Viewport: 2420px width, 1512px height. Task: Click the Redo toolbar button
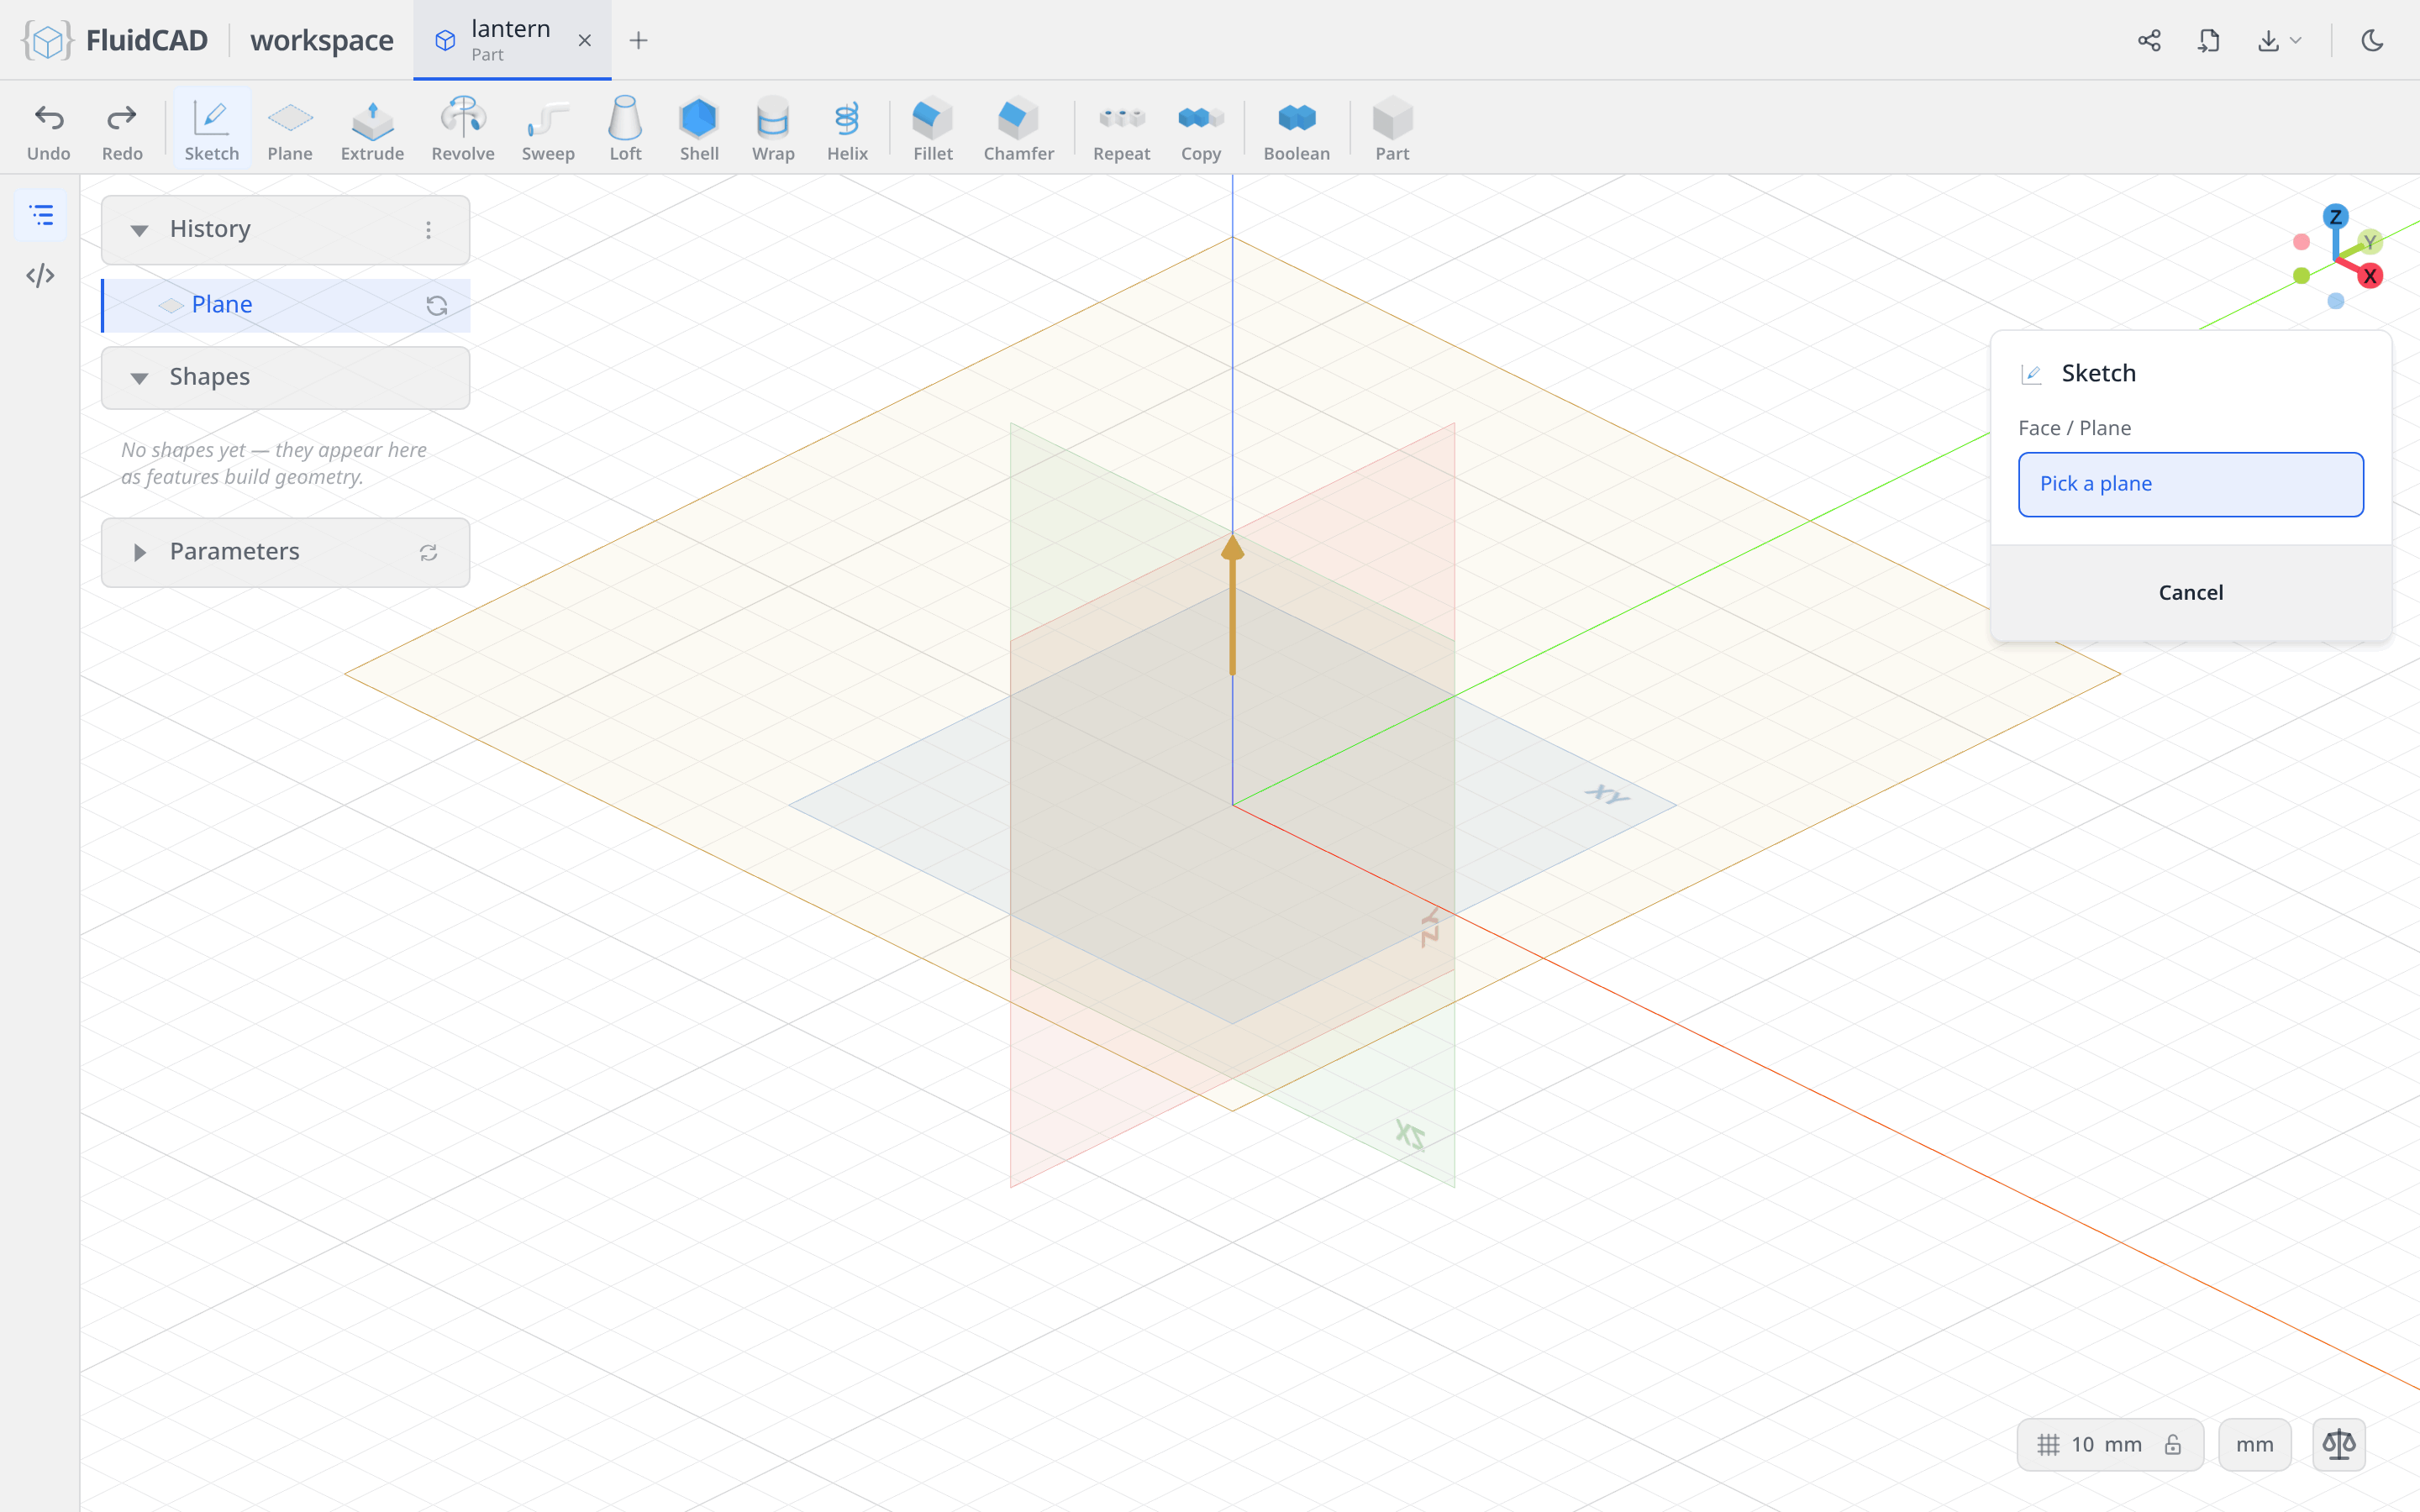pyautogui.click(x=122, y=130)
